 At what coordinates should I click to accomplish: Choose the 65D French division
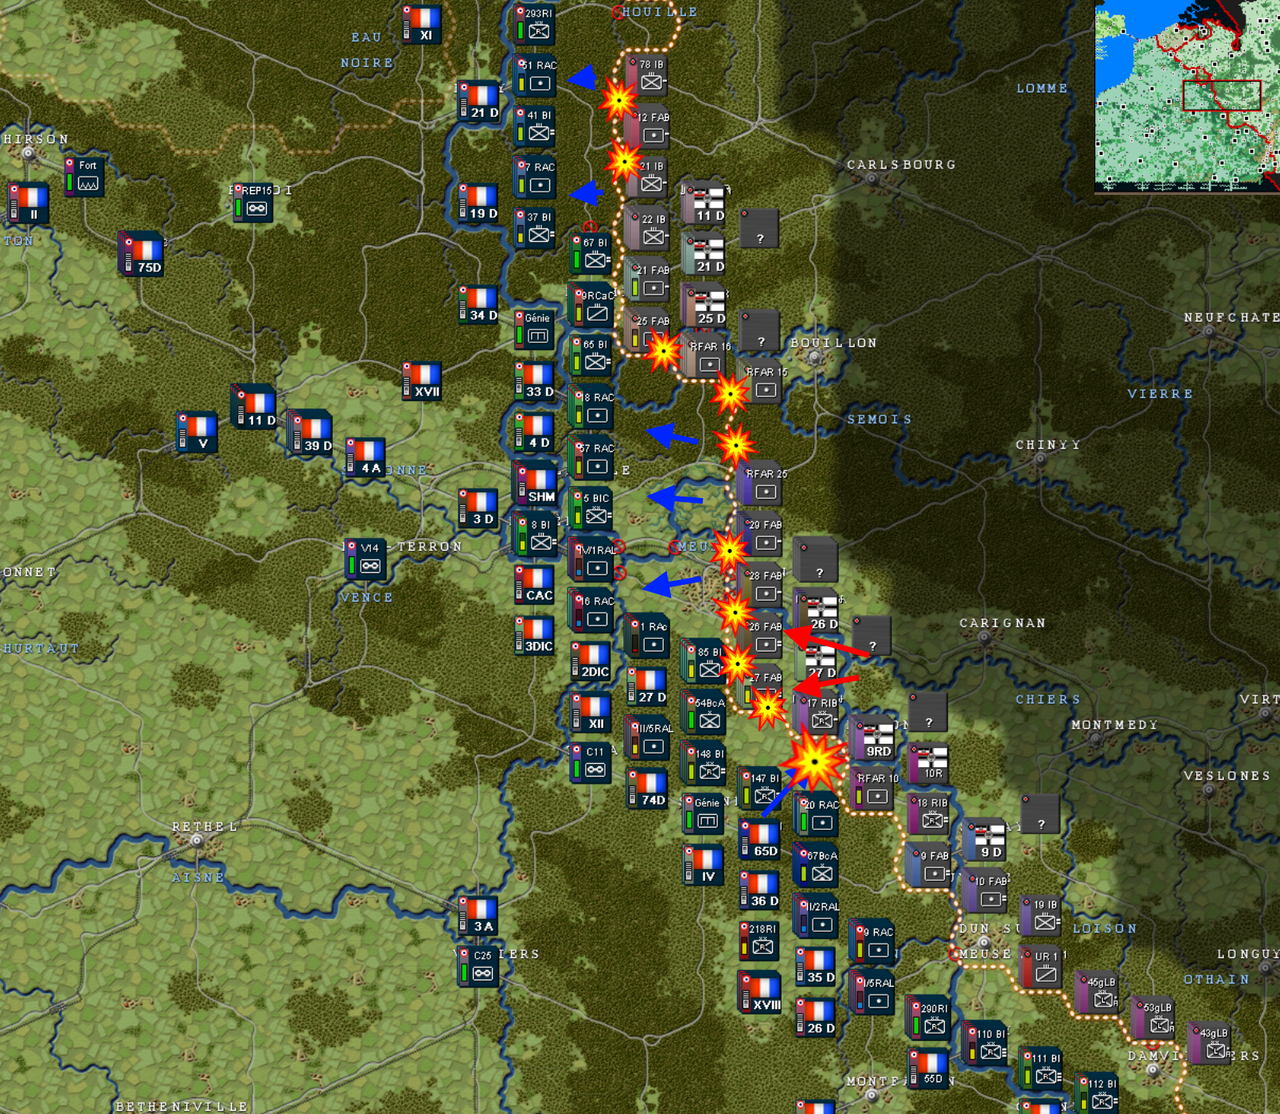[x=761, y=840]
